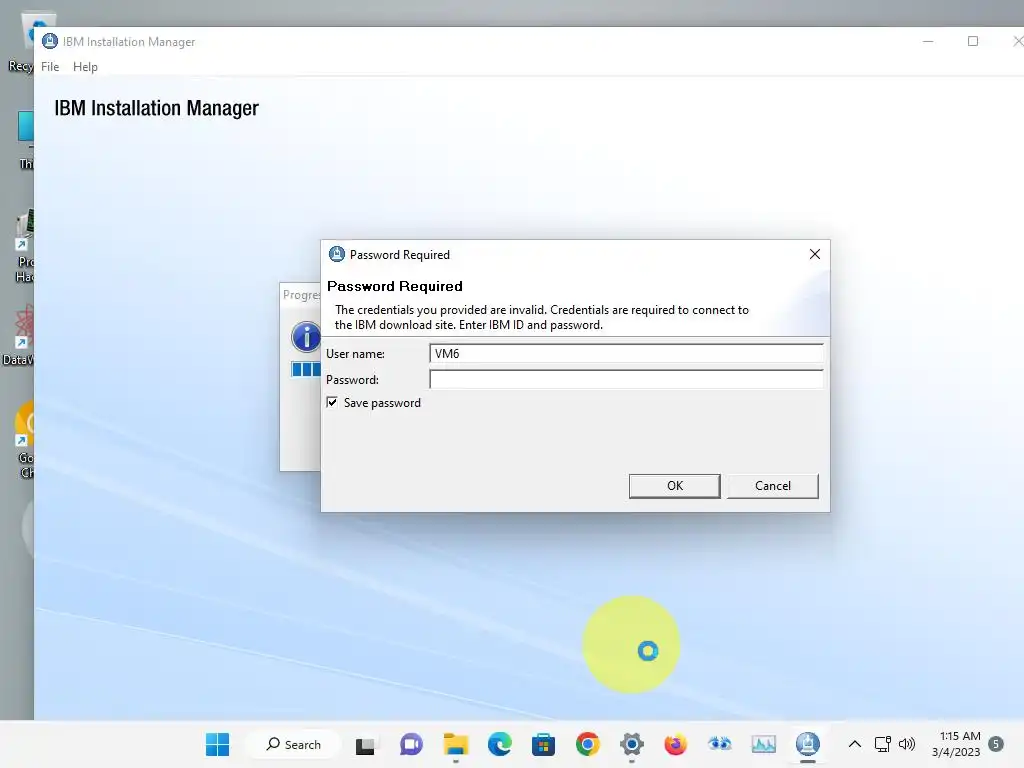Click the OK button in Password Required dialog
Image resolution: width=1024 pixels, height=768 pixels.
(675, 486)
